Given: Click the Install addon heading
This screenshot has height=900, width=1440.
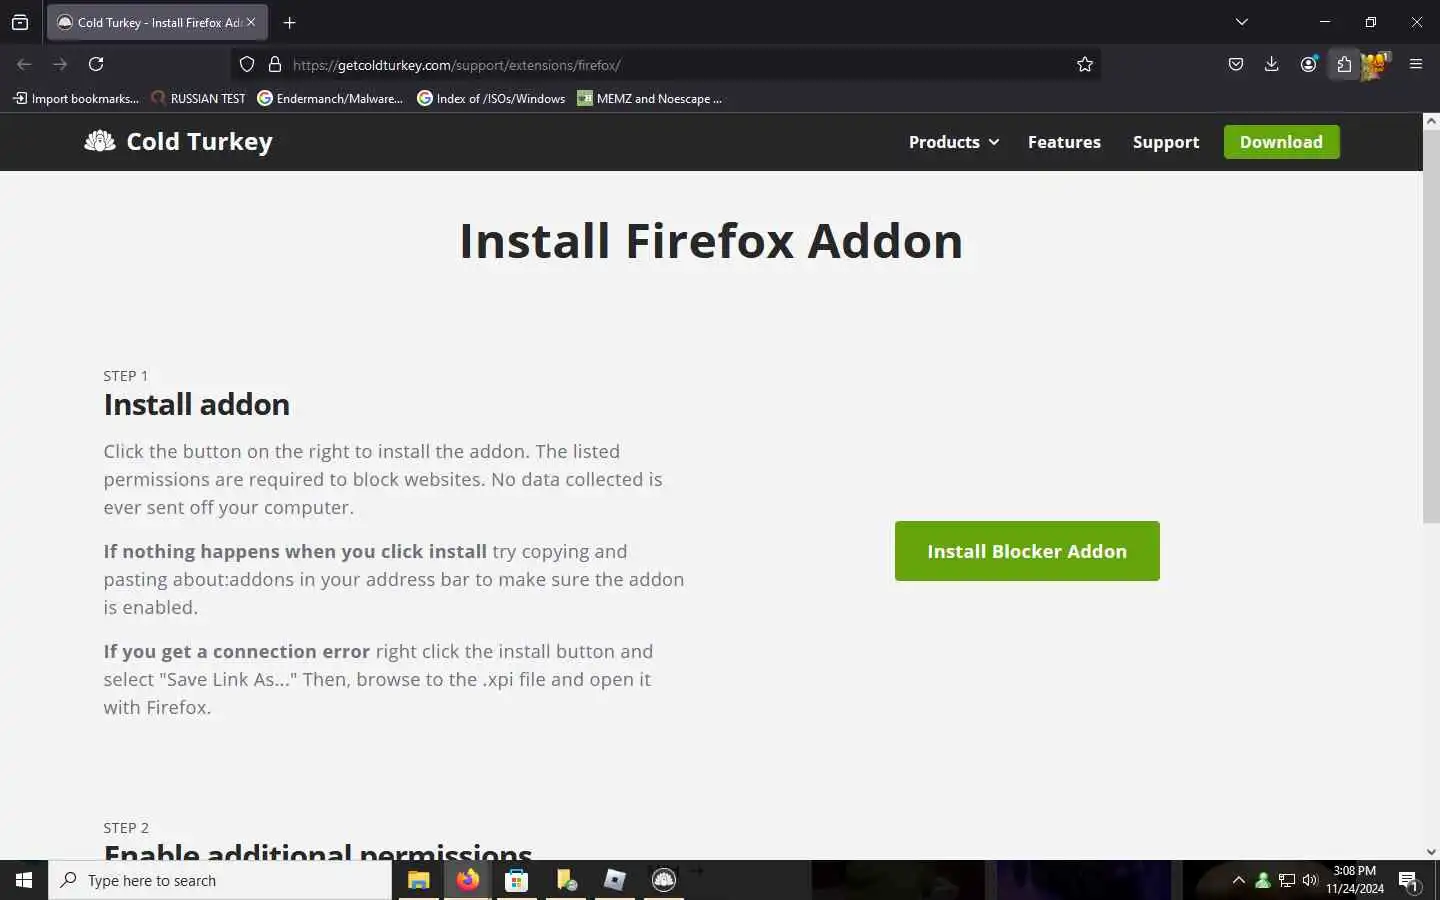Looking at the screenshot, I should pos(197,404).
